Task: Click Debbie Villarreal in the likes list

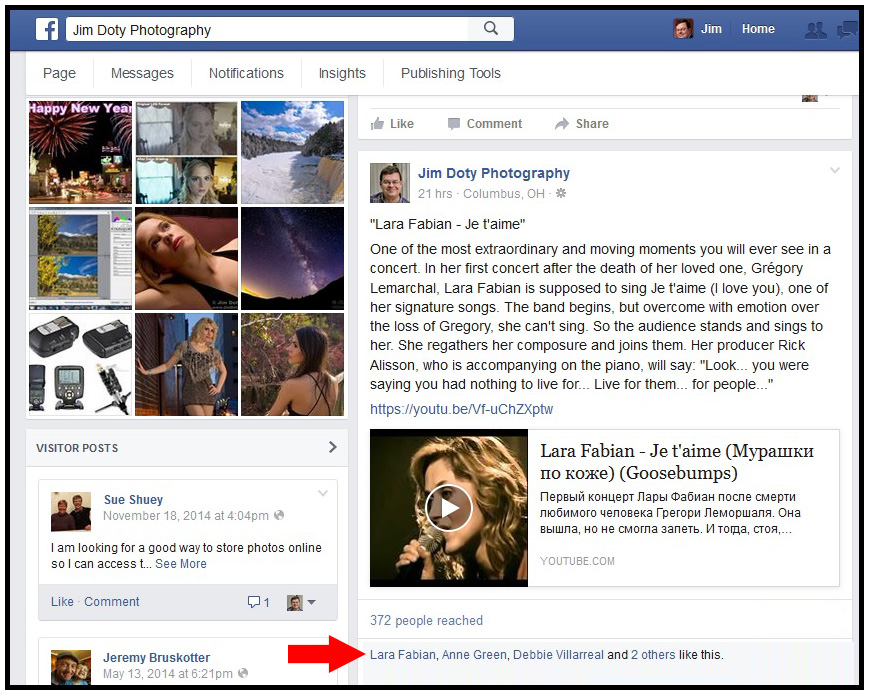Action: (x=558, y=655)
